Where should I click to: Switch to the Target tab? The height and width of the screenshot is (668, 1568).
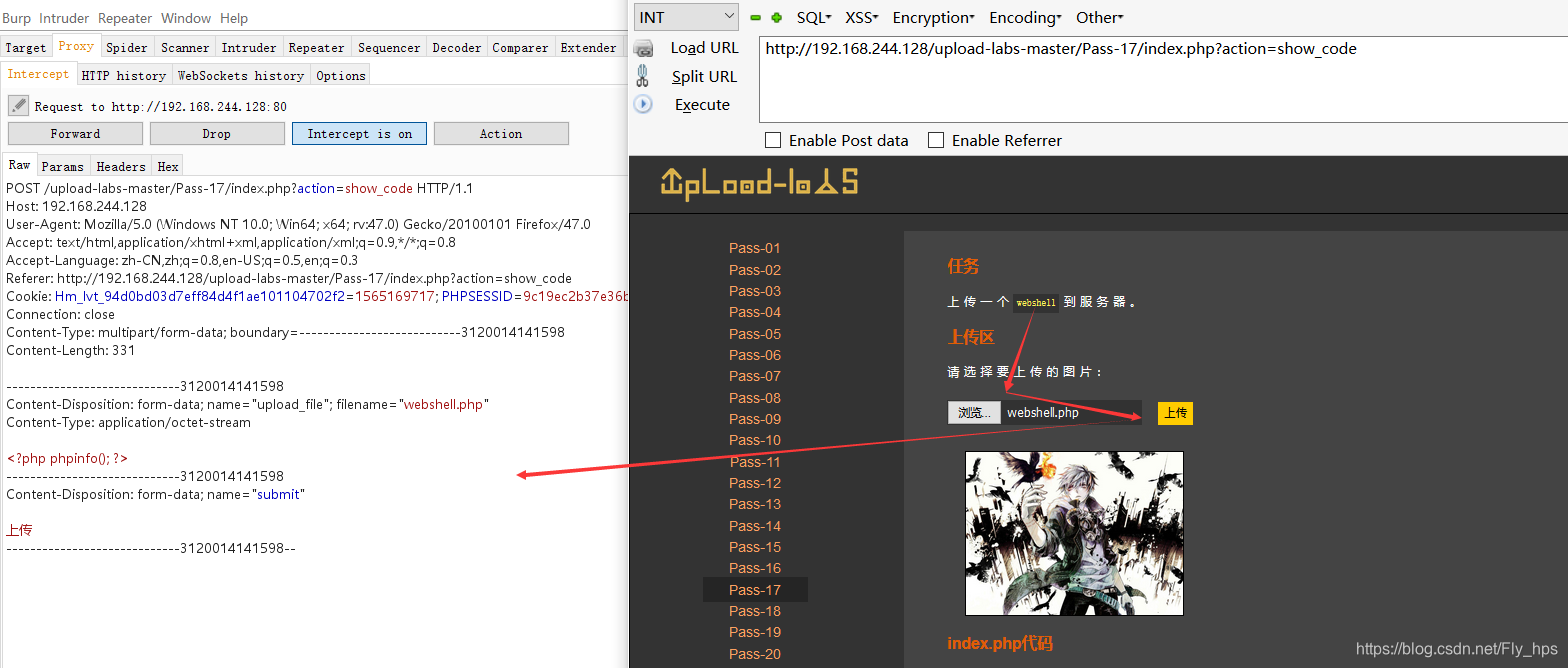coord(26,47)
